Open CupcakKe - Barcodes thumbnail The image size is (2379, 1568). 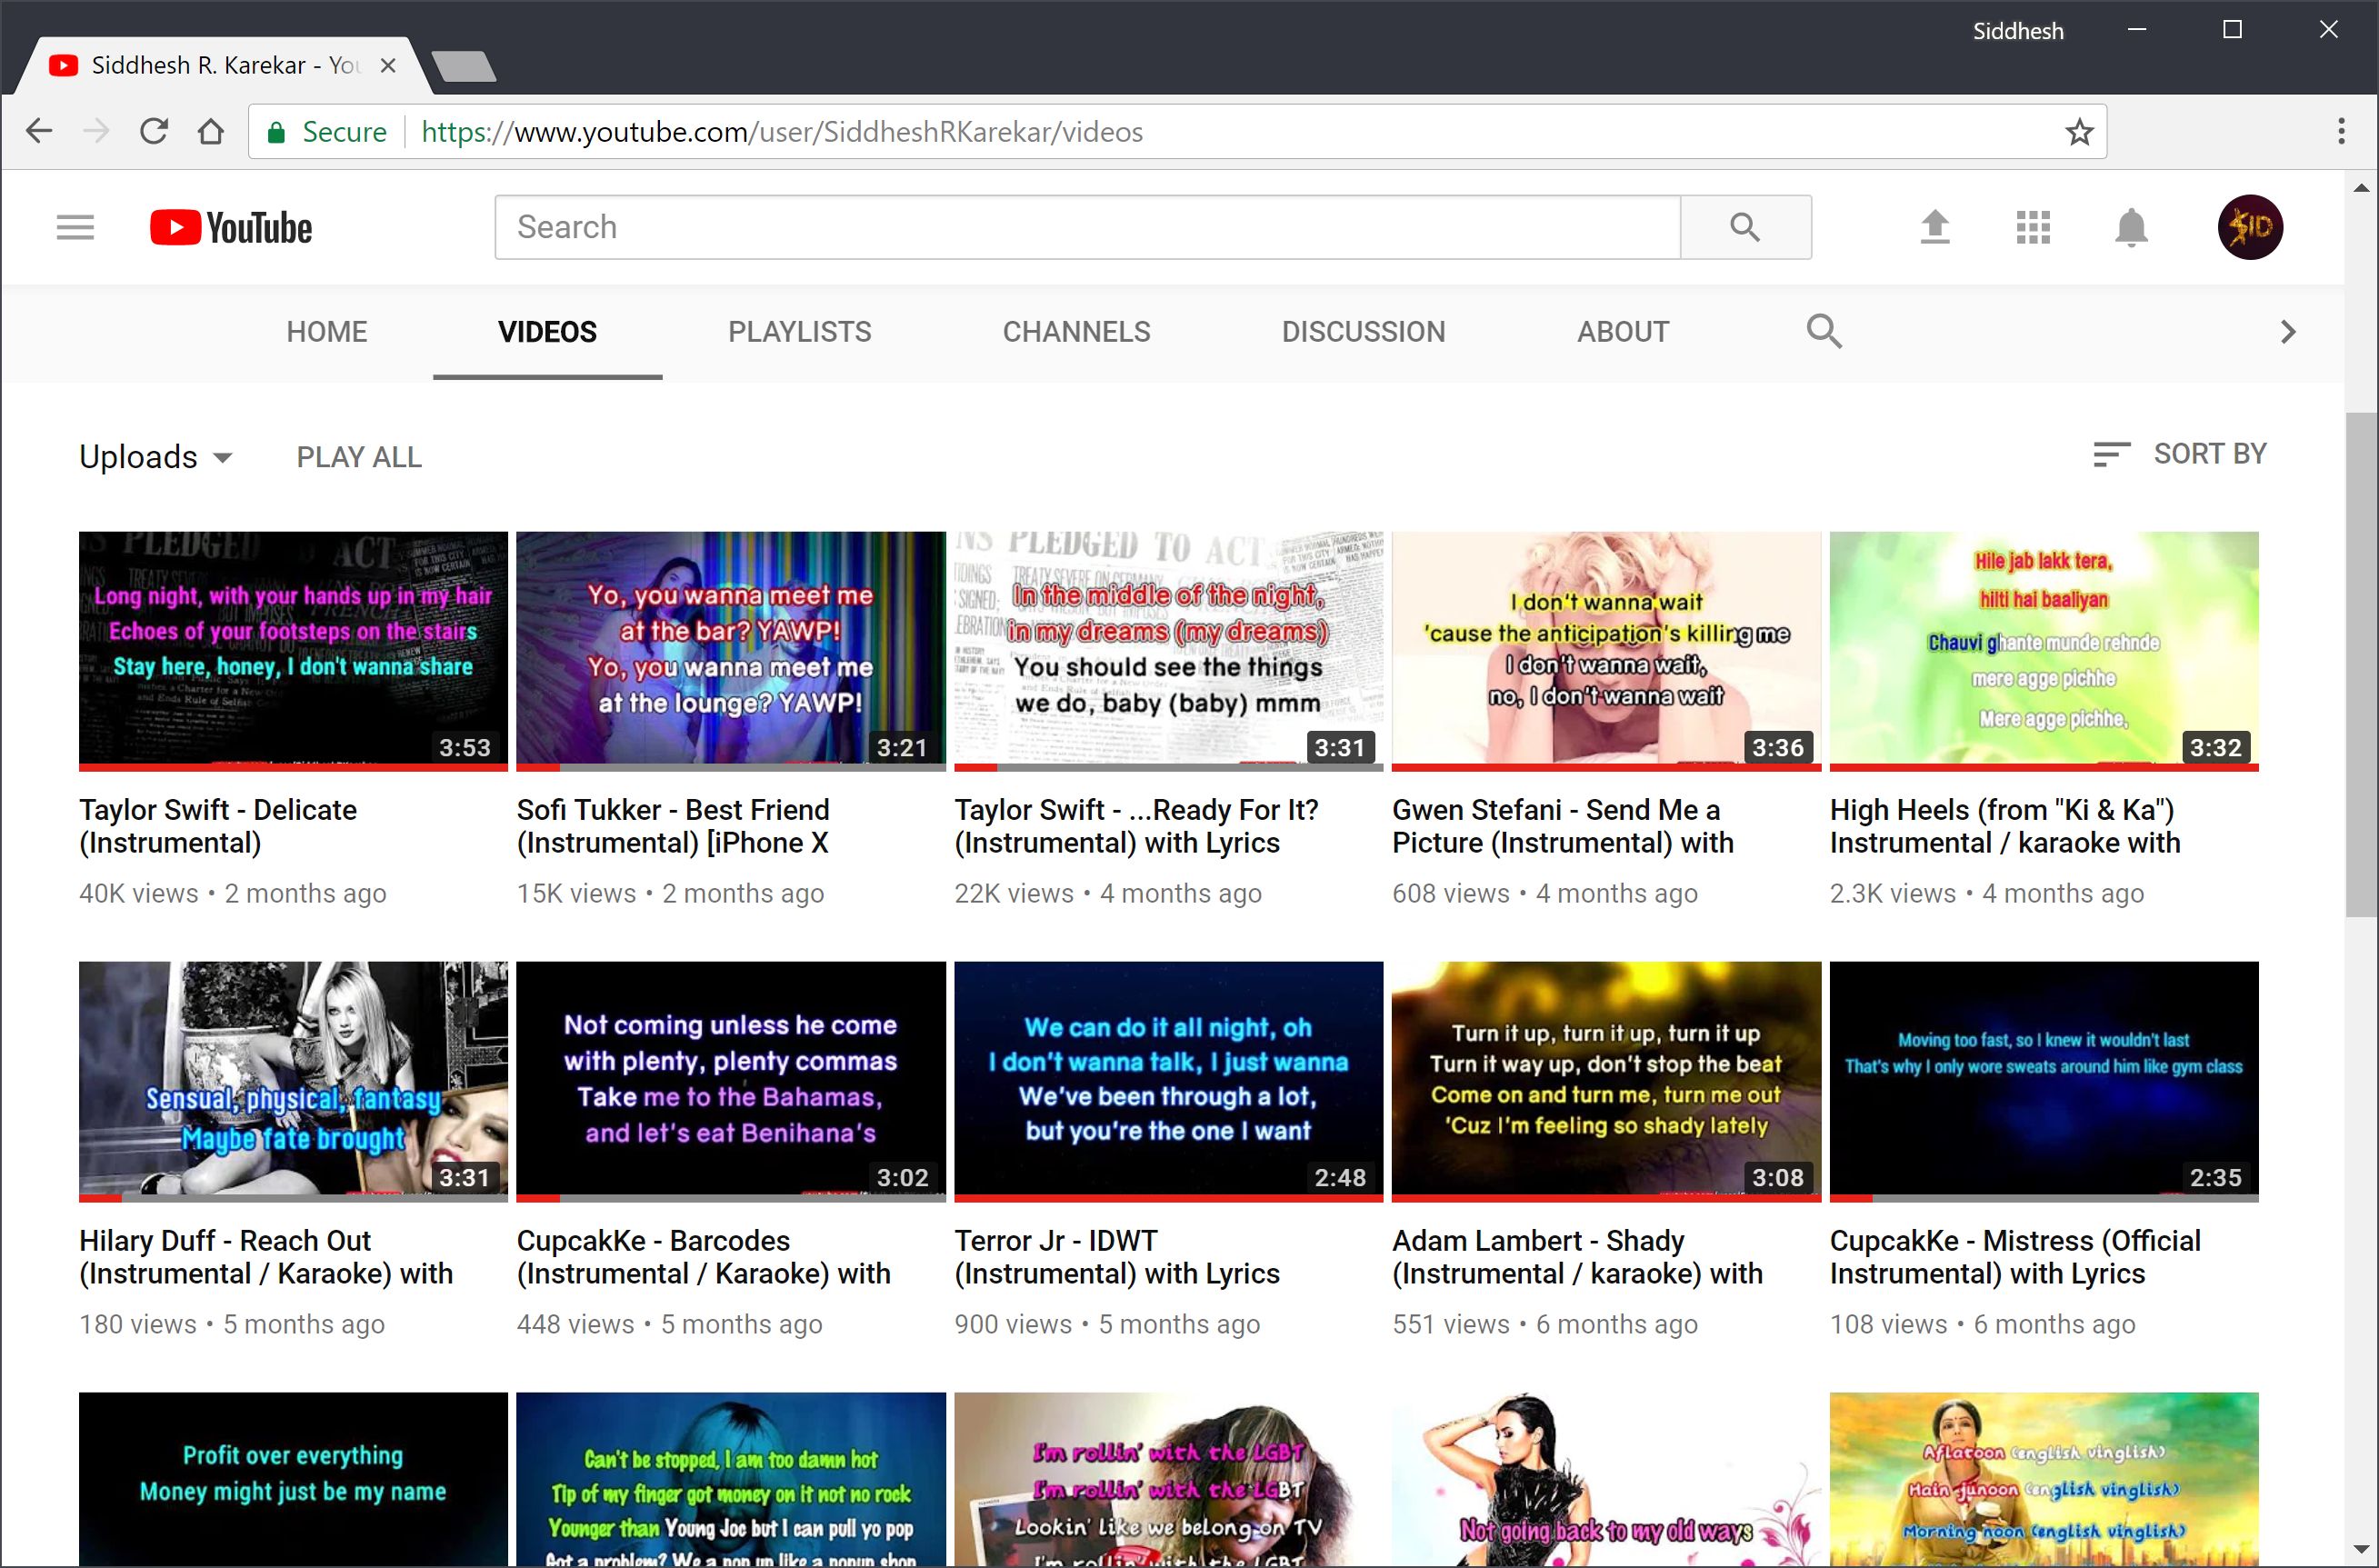pos(731,1081)
